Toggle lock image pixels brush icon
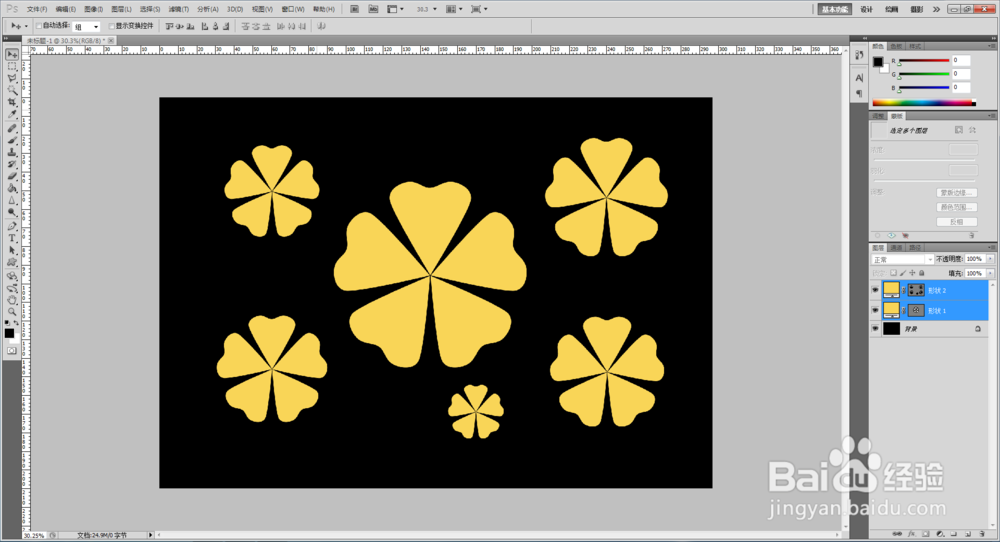1000x542 pixels. 903,273
